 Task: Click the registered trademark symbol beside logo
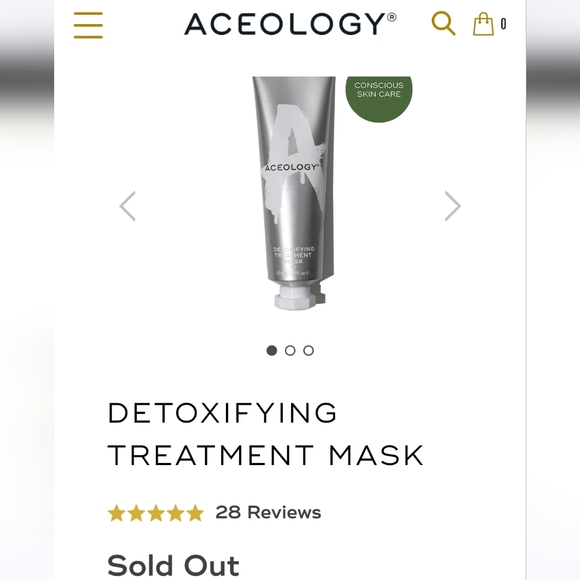pyautogui.click(x=392, y=17)
